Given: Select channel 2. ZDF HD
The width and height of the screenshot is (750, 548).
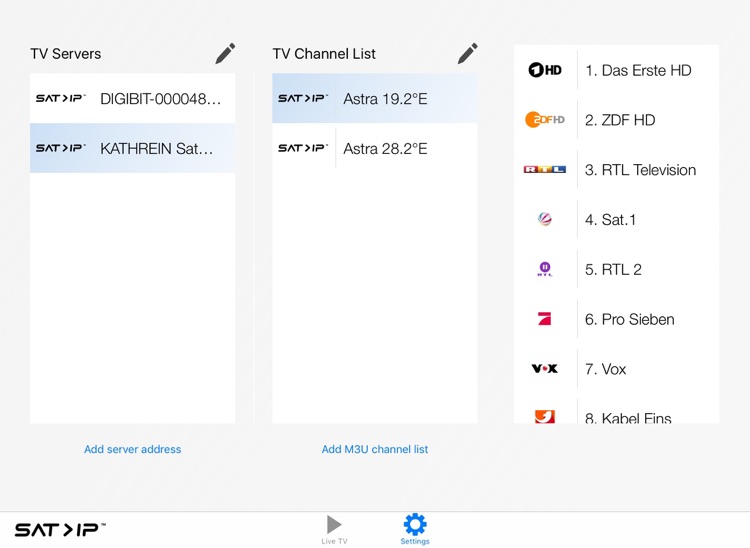Looking at the screenshot, I should tap(617, 120).
